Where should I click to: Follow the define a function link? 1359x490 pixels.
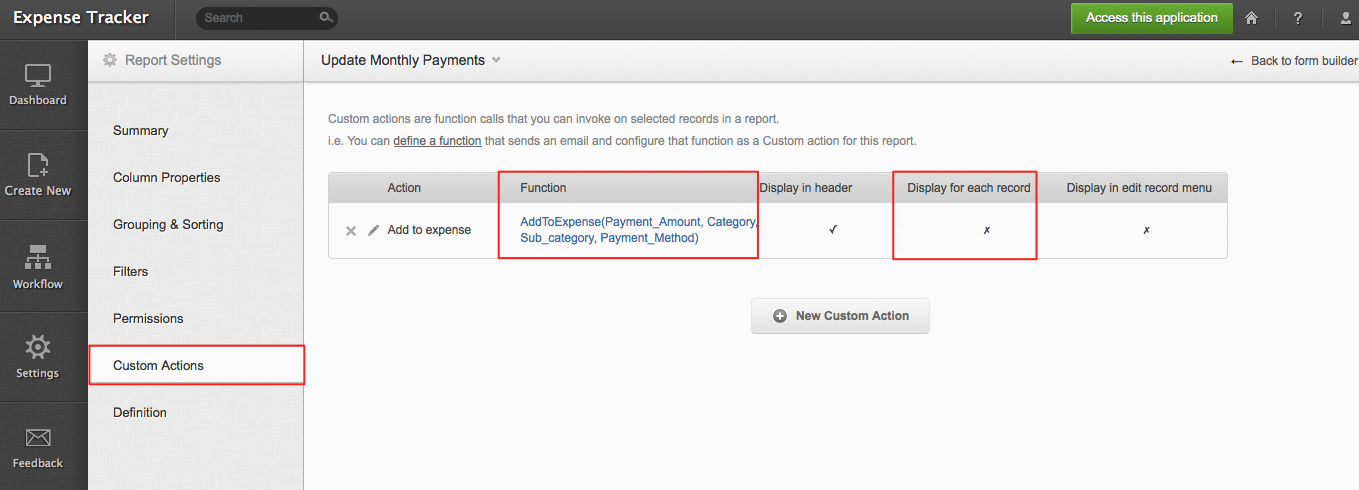click(437, 141)
